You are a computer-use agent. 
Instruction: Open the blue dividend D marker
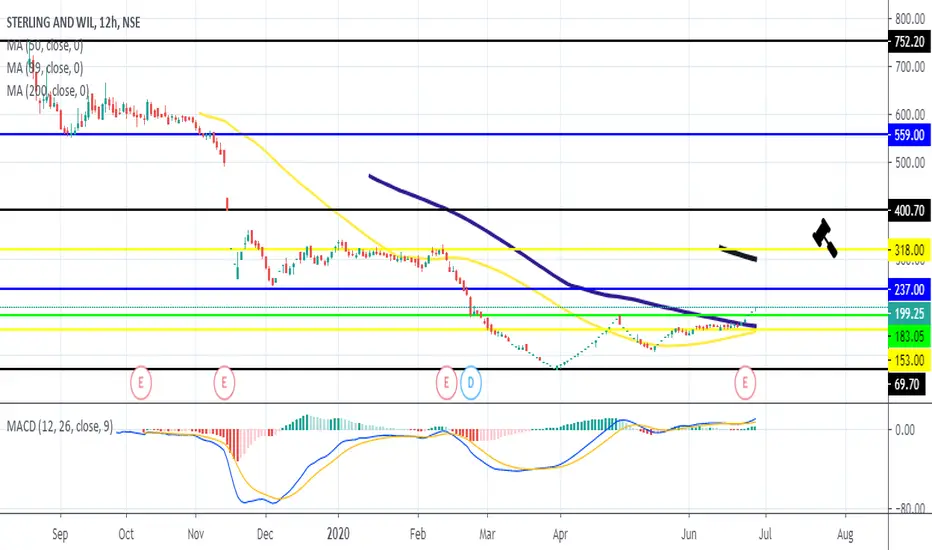point(470,383)
